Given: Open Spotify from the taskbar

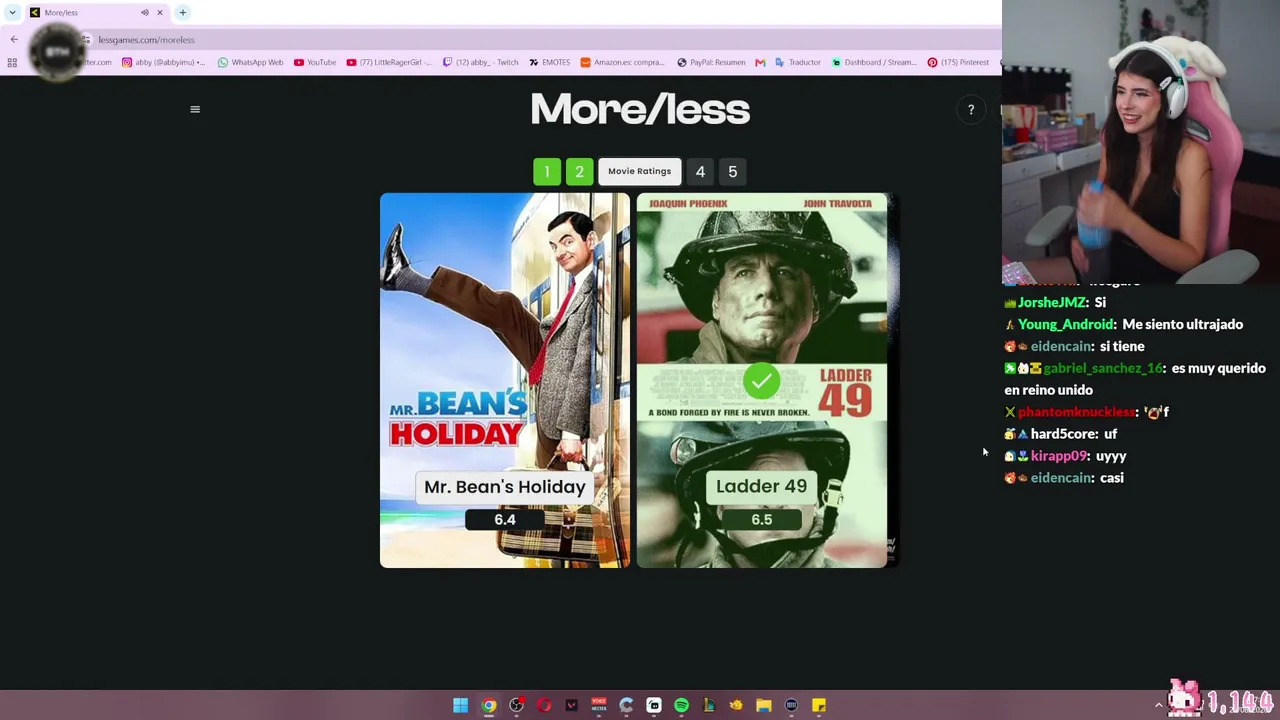Looking at the screenshot, I should [x=681, y=705].
